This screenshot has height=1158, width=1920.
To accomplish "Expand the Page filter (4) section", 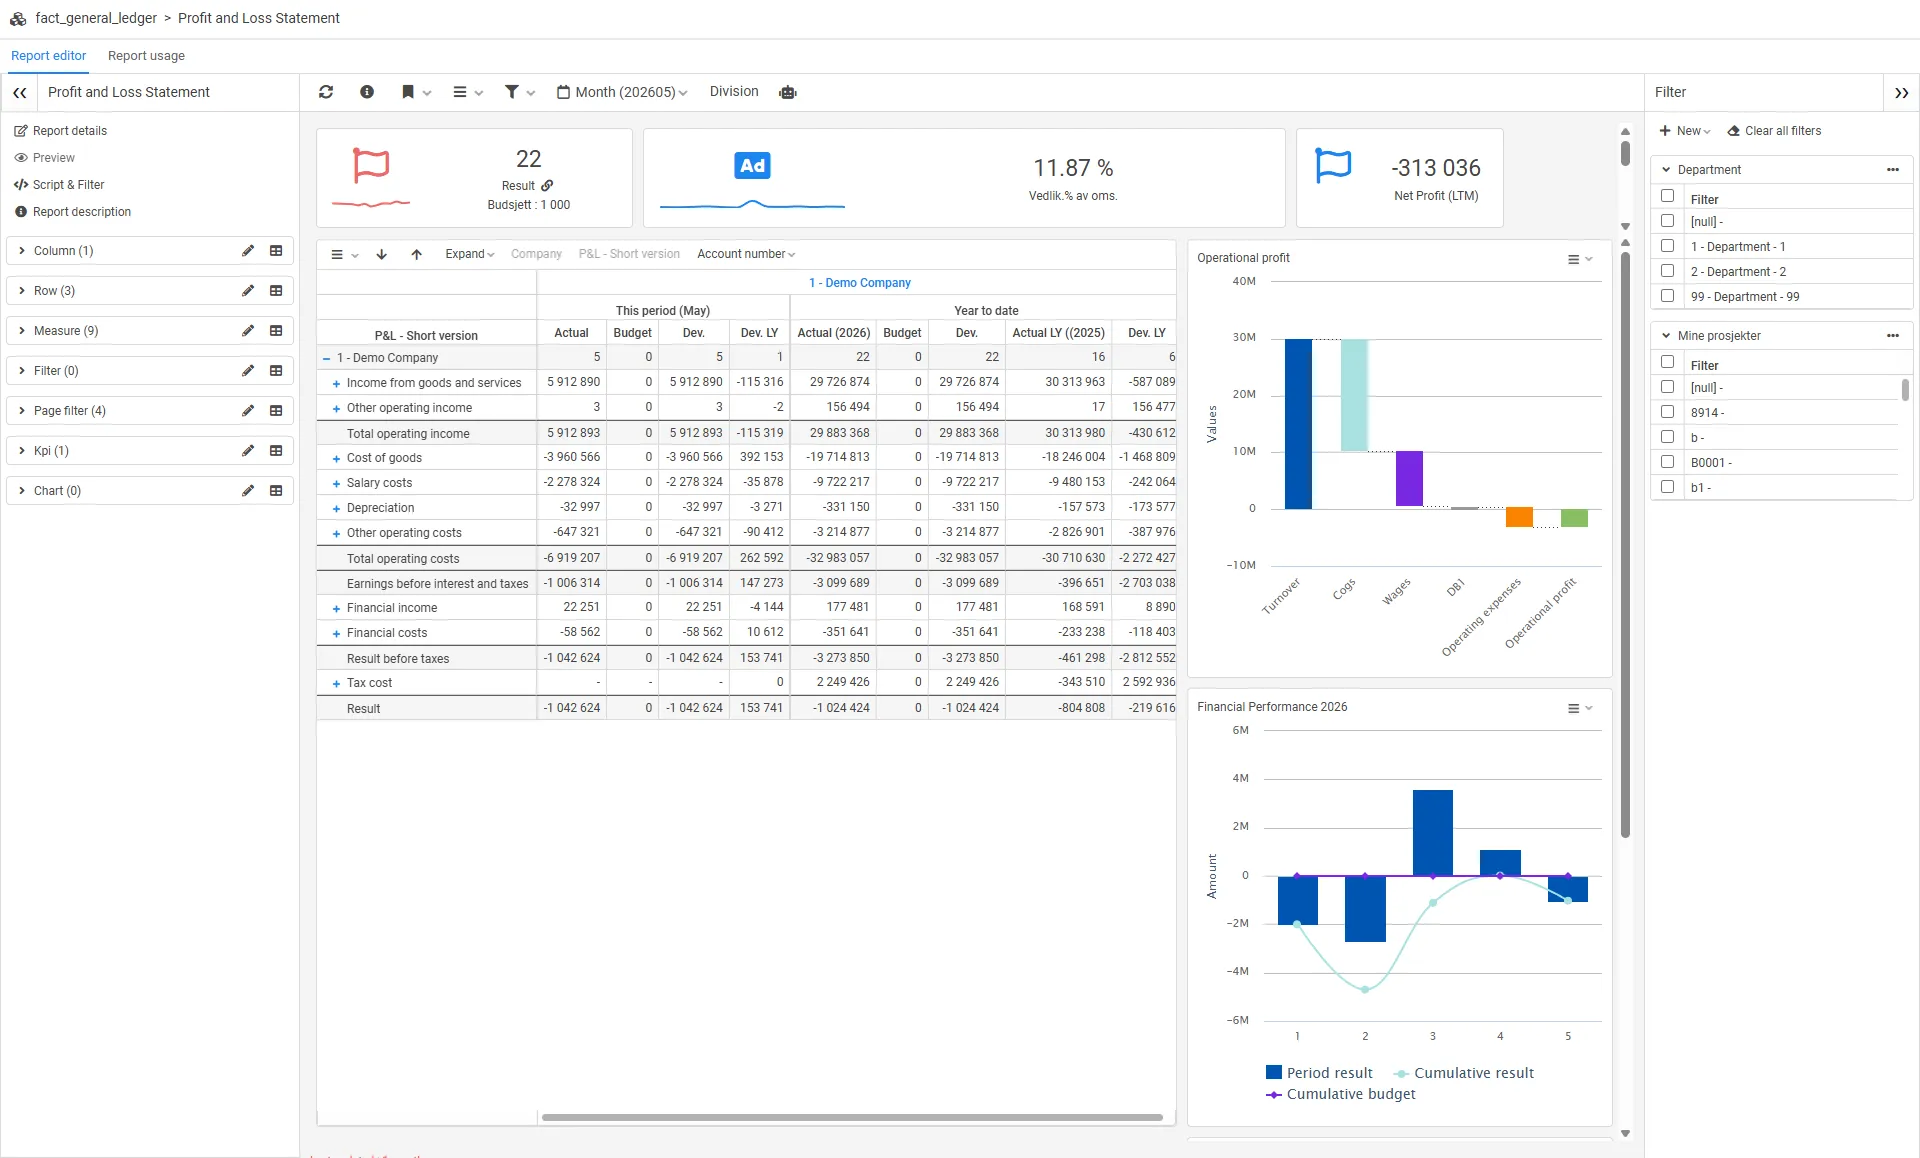I will [22, 411].
